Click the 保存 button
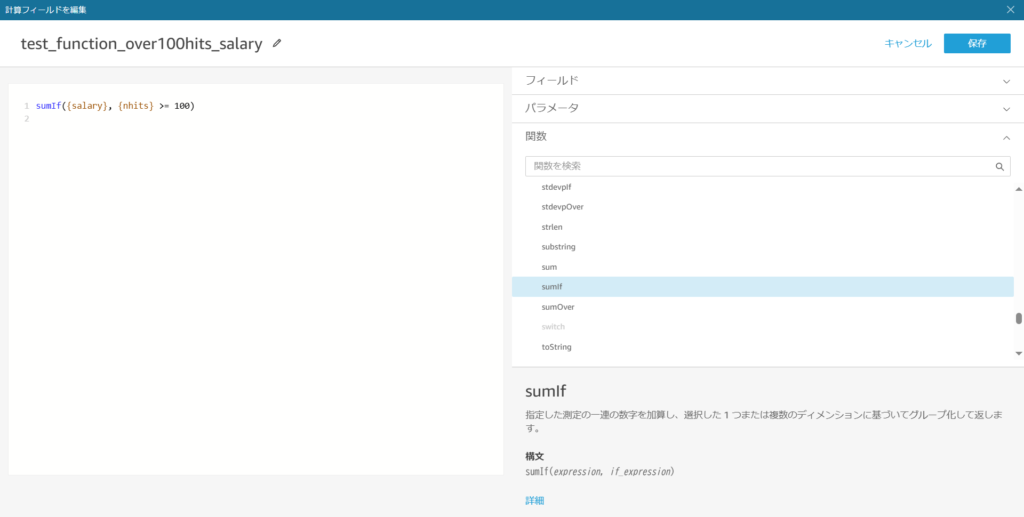This screenshot has height=517, width=1024. click(977, 44)
